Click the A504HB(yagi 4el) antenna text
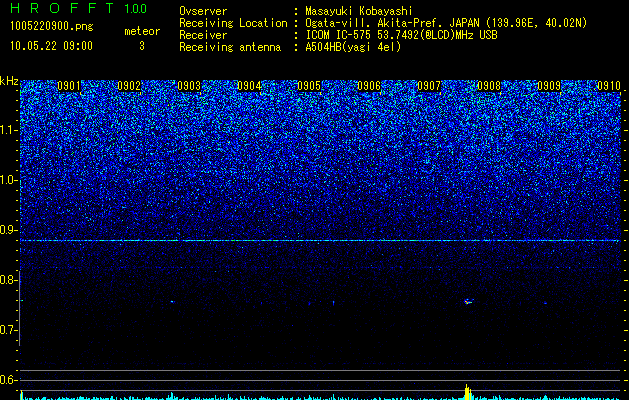629x400 pixels. [x=353, y=47]
